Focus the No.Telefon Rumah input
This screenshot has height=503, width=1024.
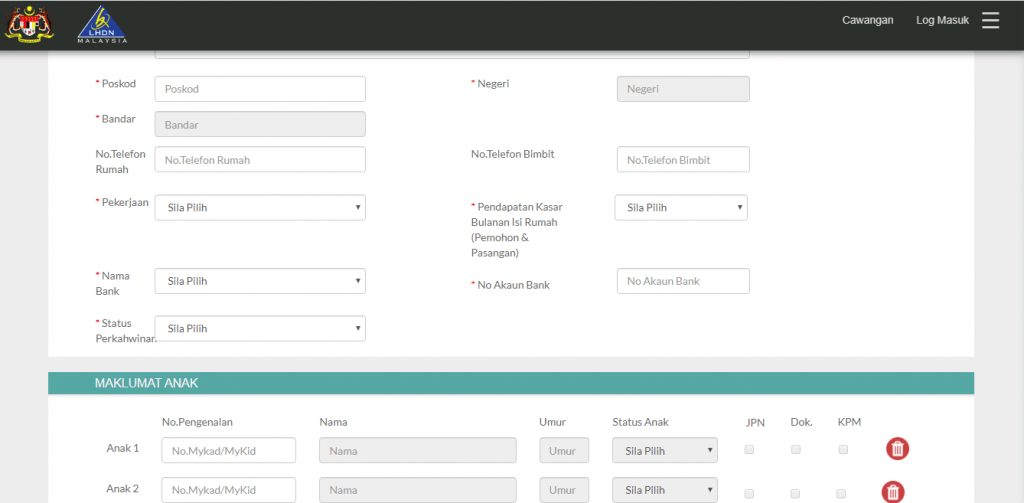[x=260, y=159]
